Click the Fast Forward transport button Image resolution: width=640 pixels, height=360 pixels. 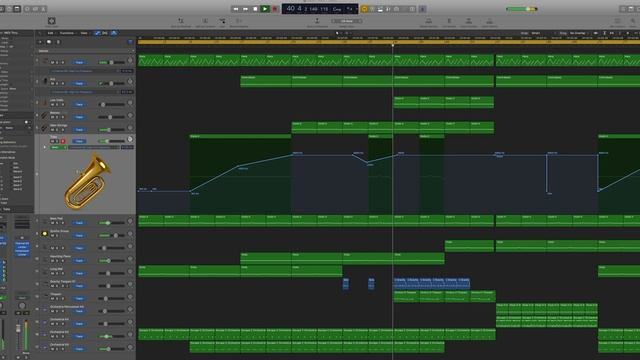point(245,9)
